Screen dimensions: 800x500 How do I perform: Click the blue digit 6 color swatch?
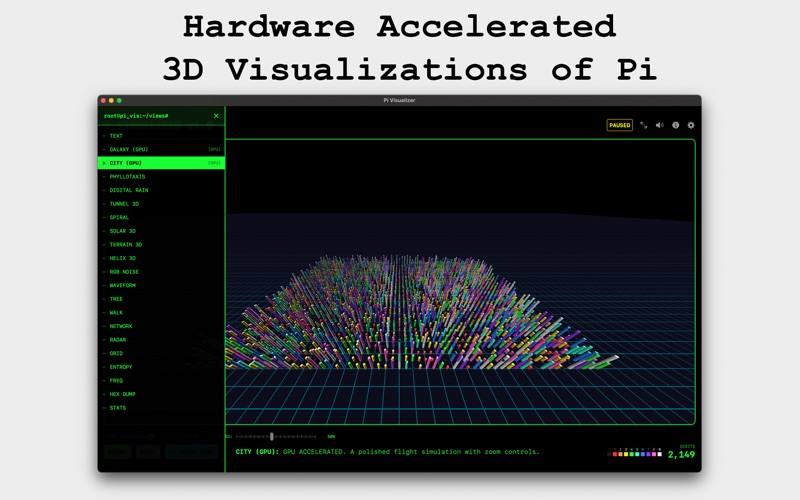click(643, 454)
